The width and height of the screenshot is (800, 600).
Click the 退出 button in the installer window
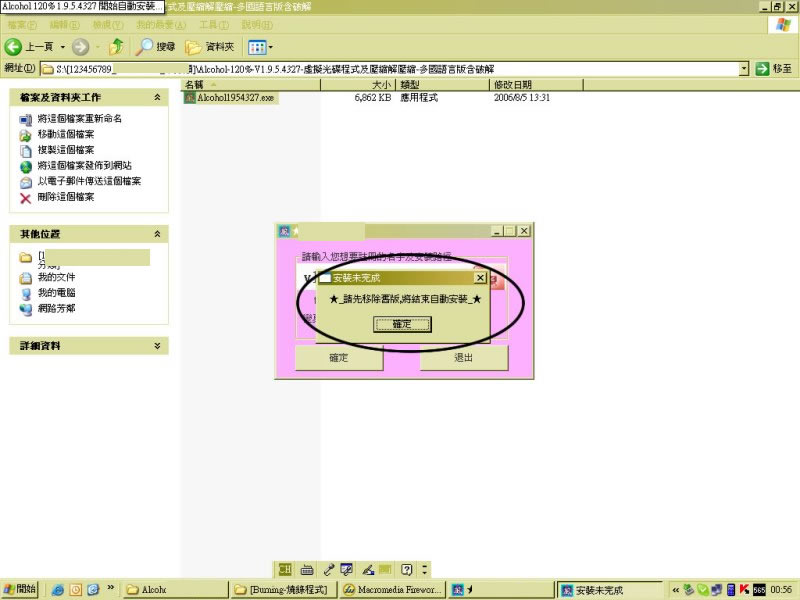pos(464,358)
